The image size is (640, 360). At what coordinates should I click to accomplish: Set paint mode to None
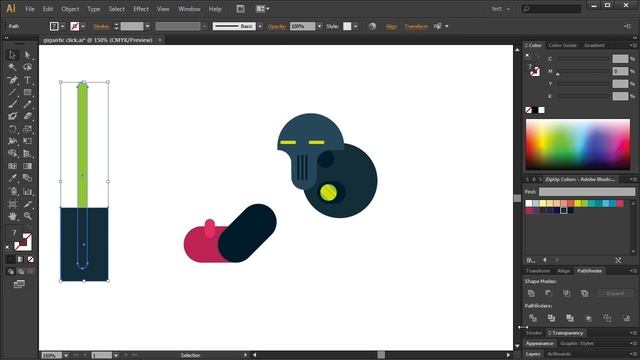pyautogui.click(x=31, y=259)
